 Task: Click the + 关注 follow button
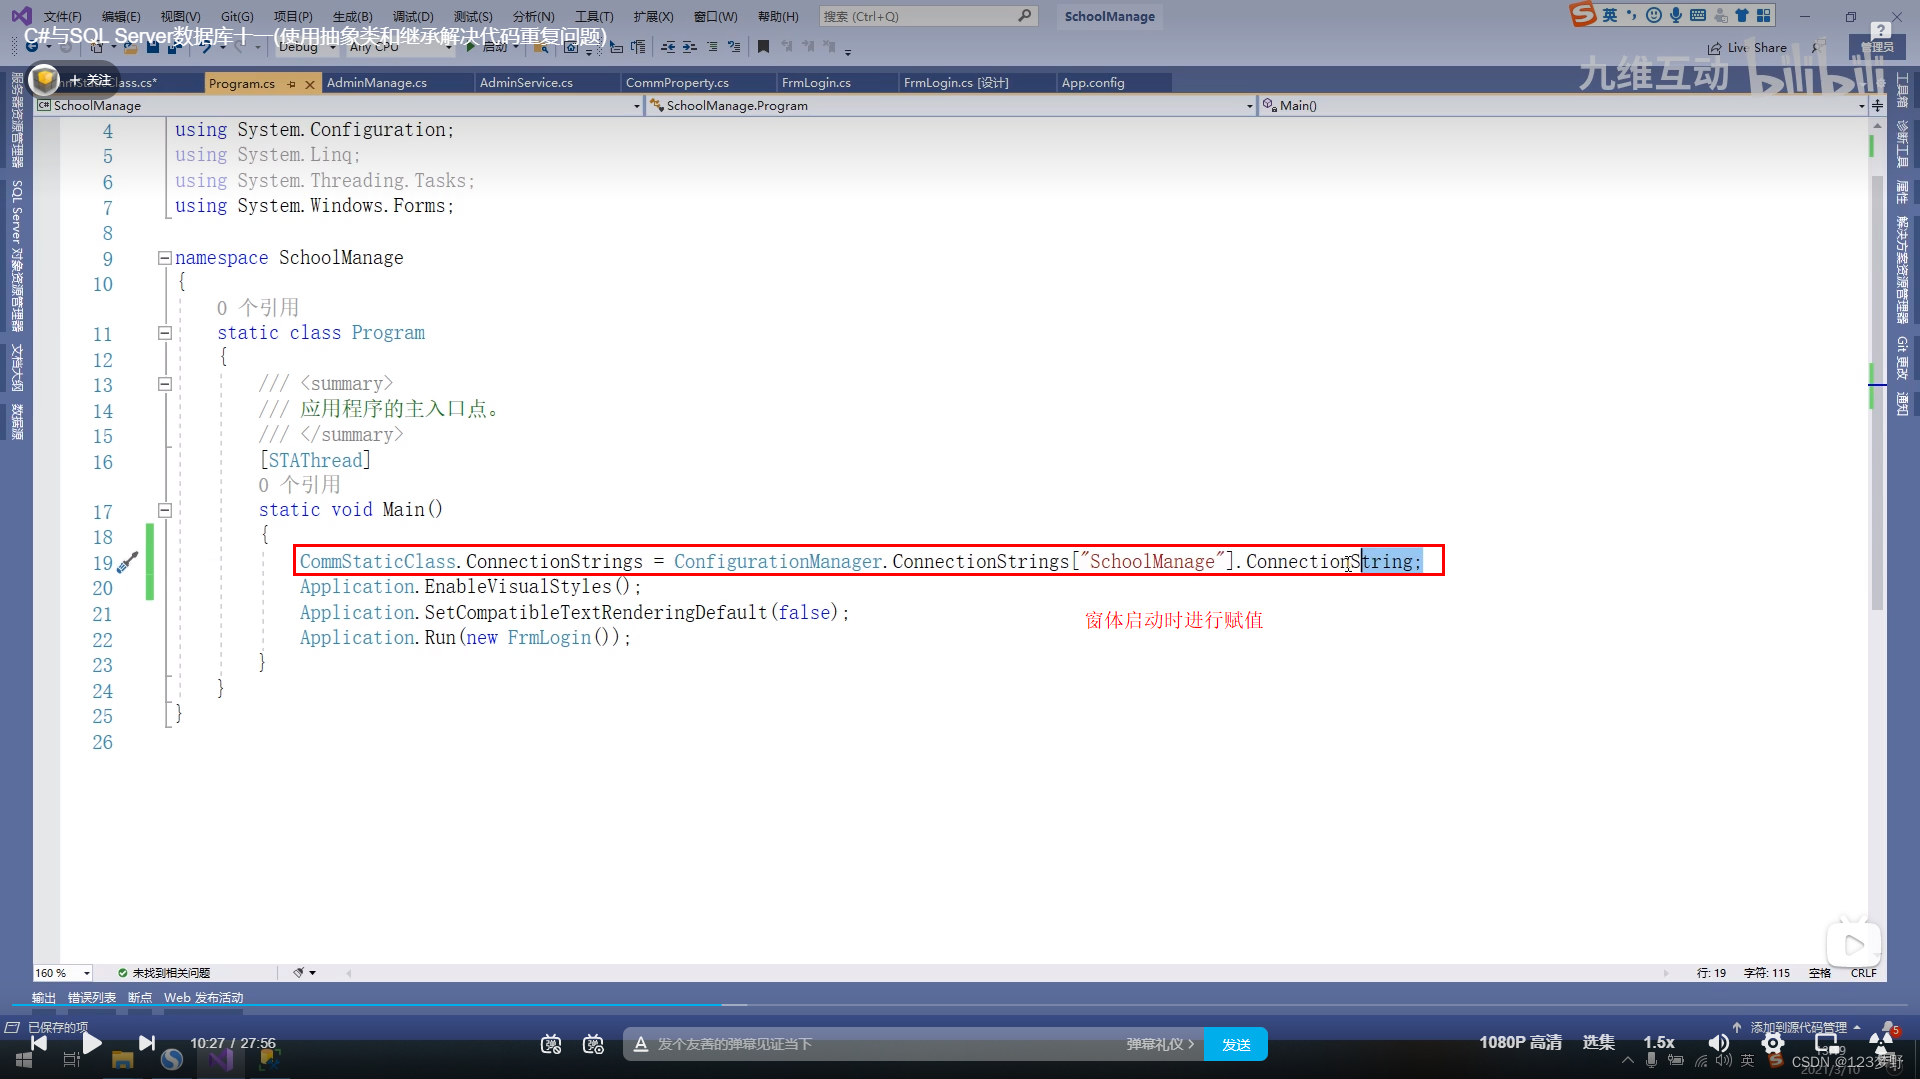(x=90, y=80)
